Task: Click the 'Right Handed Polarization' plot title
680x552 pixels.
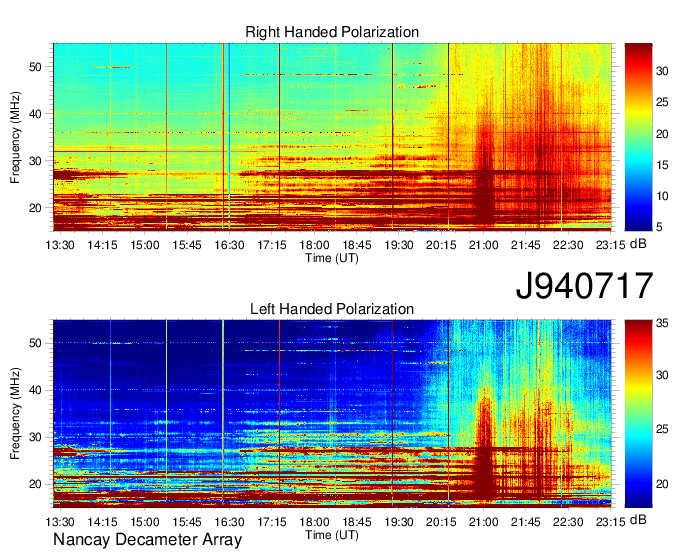Action: 332,32
